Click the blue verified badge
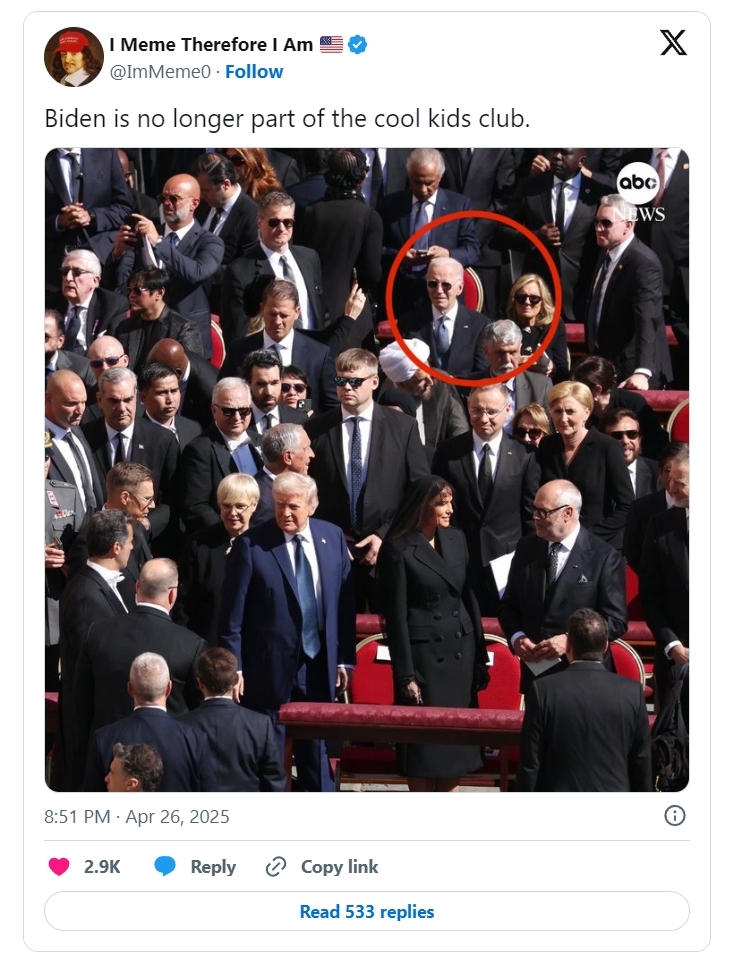 click(x=357, y=44)
